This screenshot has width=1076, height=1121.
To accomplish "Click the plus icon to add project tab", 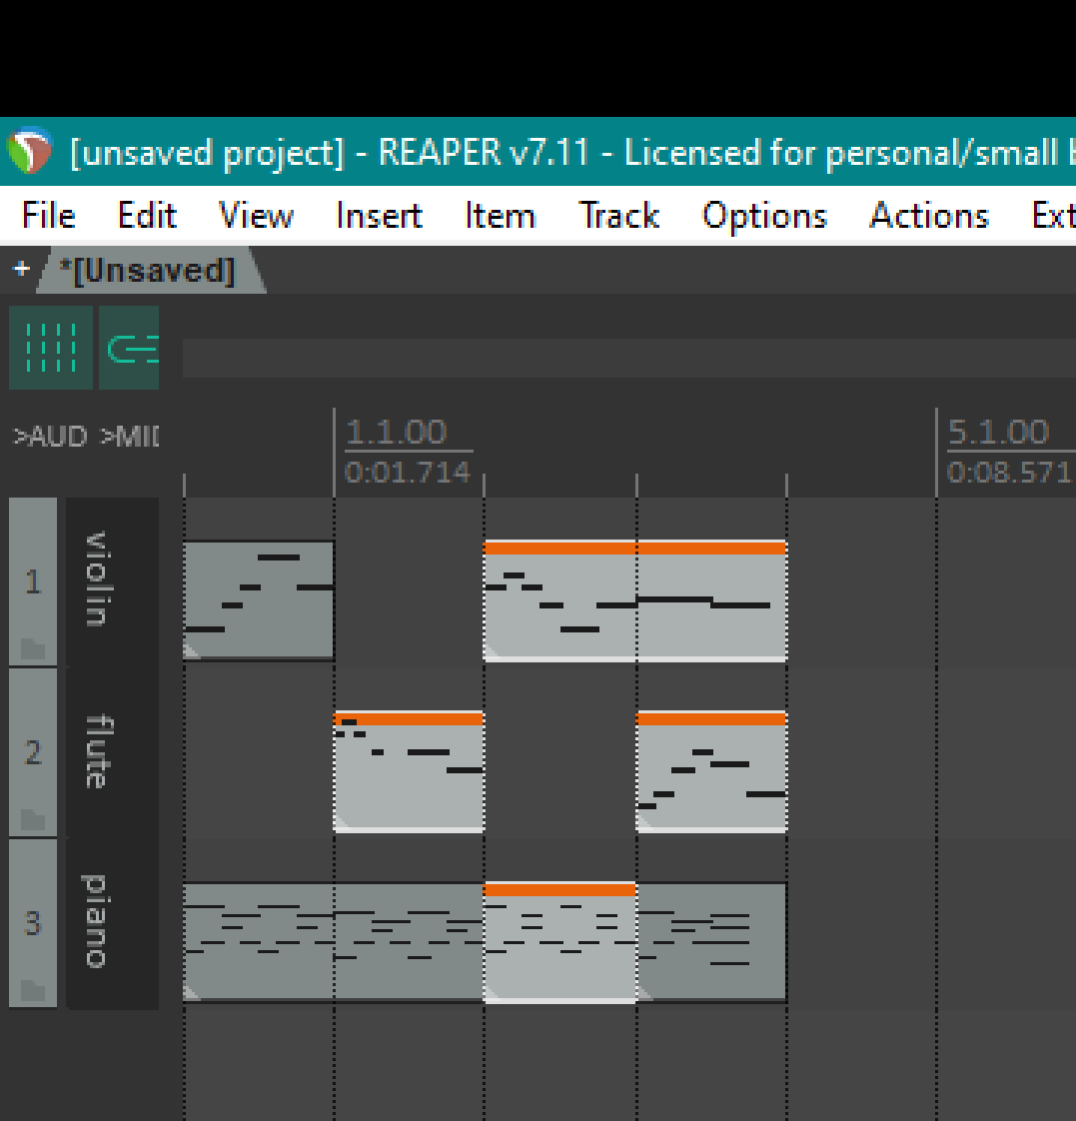I will tap(21, 269).
